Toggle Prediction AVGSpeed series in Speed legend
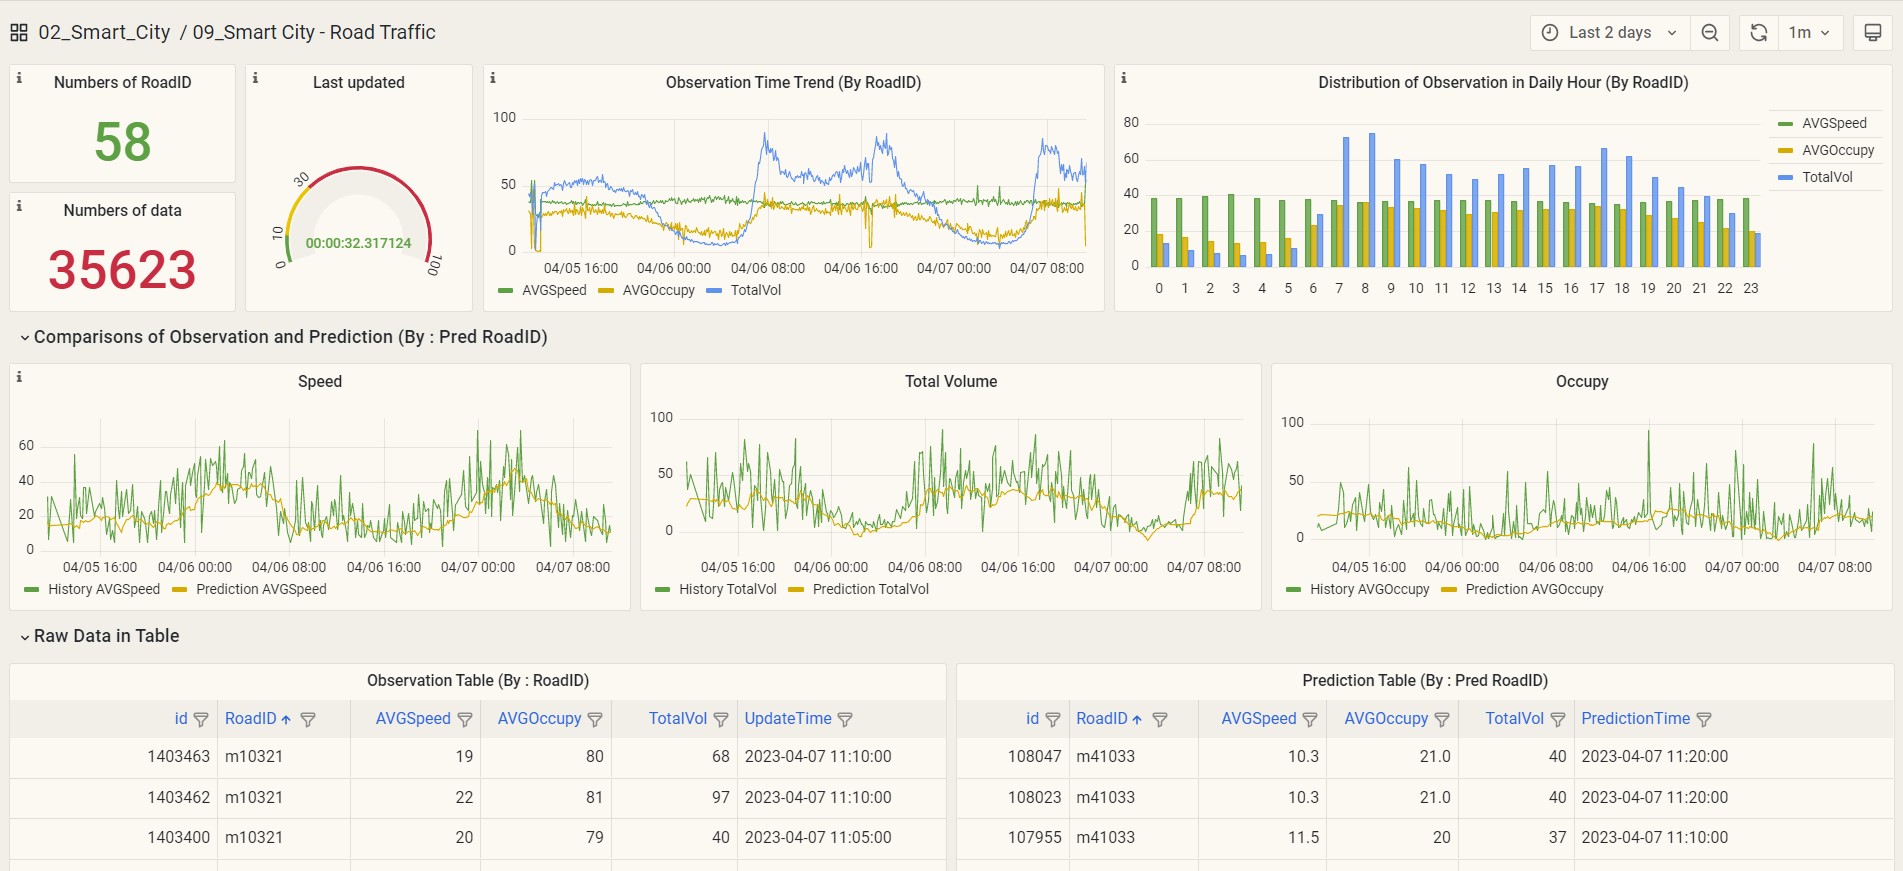This screenshot has height=871, width=1903. point(261,589)
